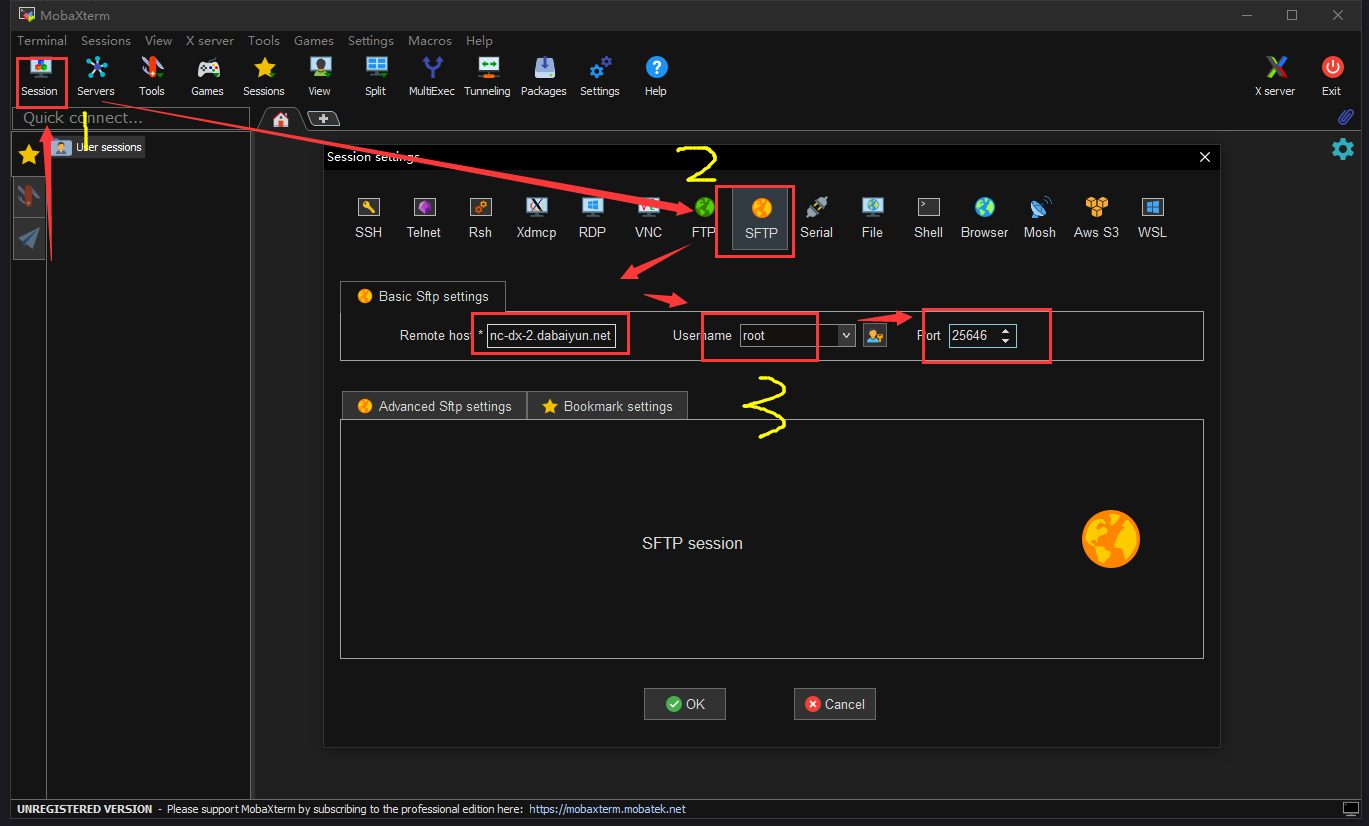Close the Session settings dialog
Viewport: 1369px width, 826px height.
click(1205, 157)
